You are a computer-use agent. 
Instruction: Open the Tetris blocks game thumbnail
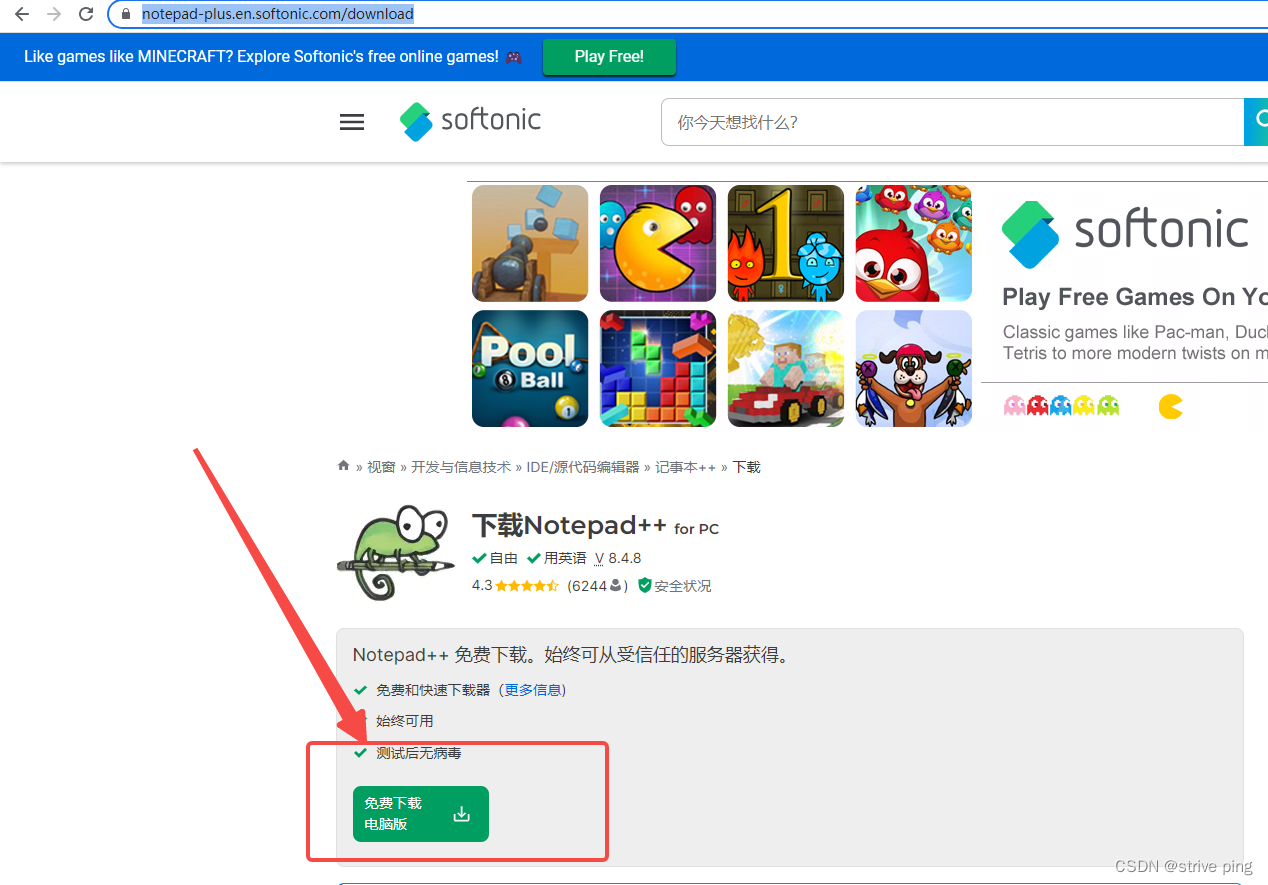658,368
